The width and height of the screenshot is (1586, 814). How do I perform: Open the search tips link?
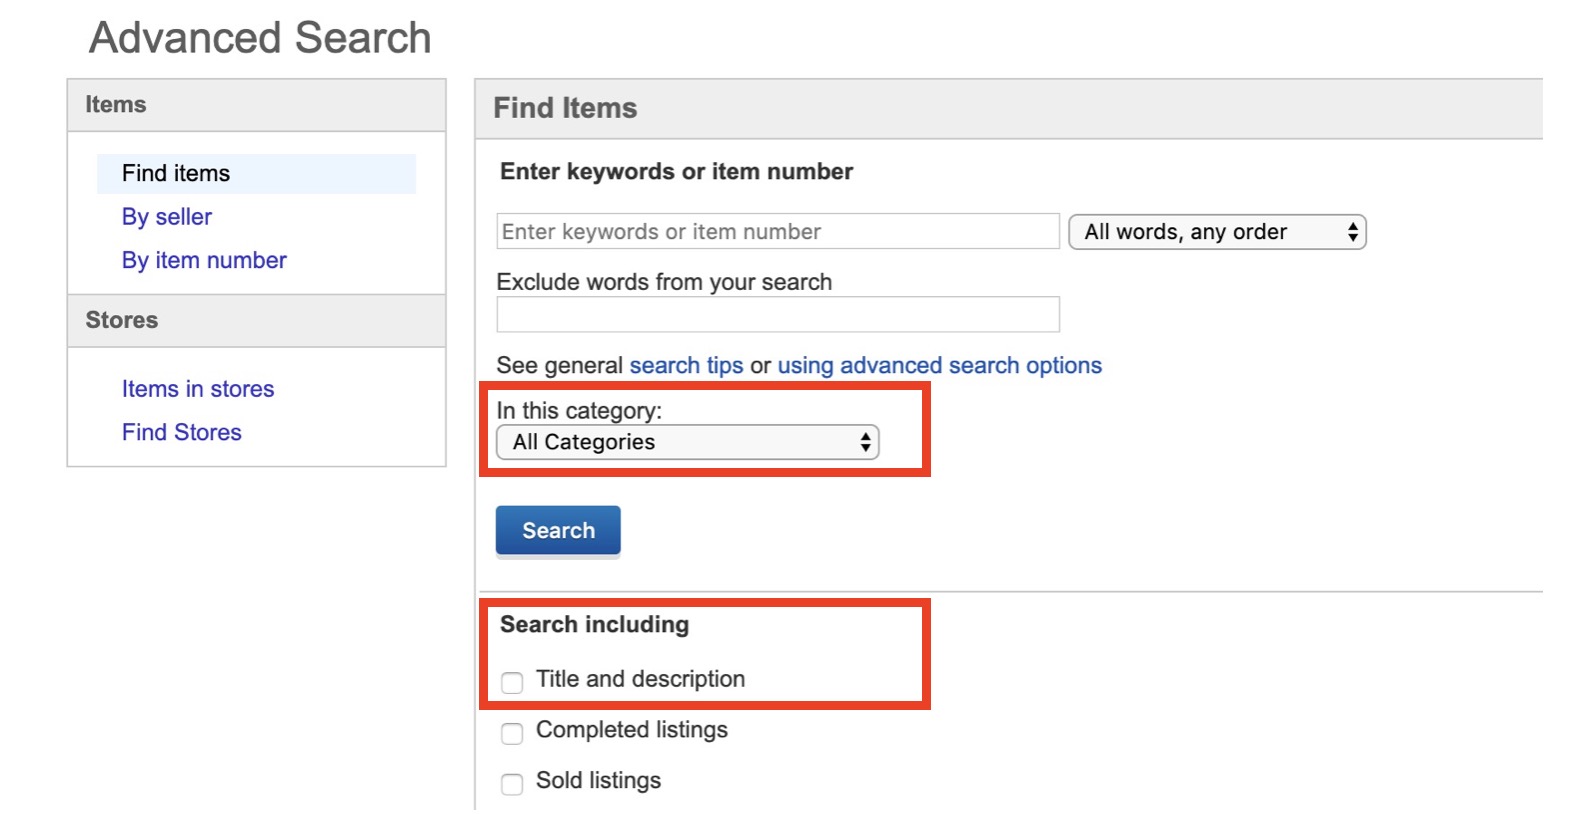click(686, 366)
